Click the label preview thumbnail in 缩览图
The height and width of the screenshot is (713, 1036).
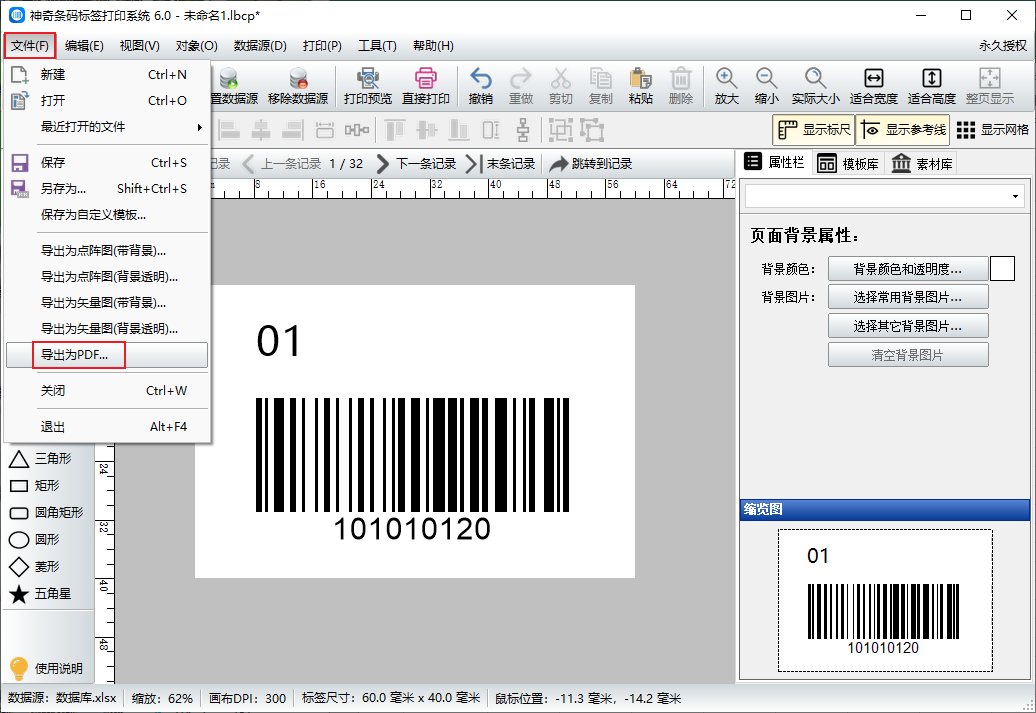(885, 600)
